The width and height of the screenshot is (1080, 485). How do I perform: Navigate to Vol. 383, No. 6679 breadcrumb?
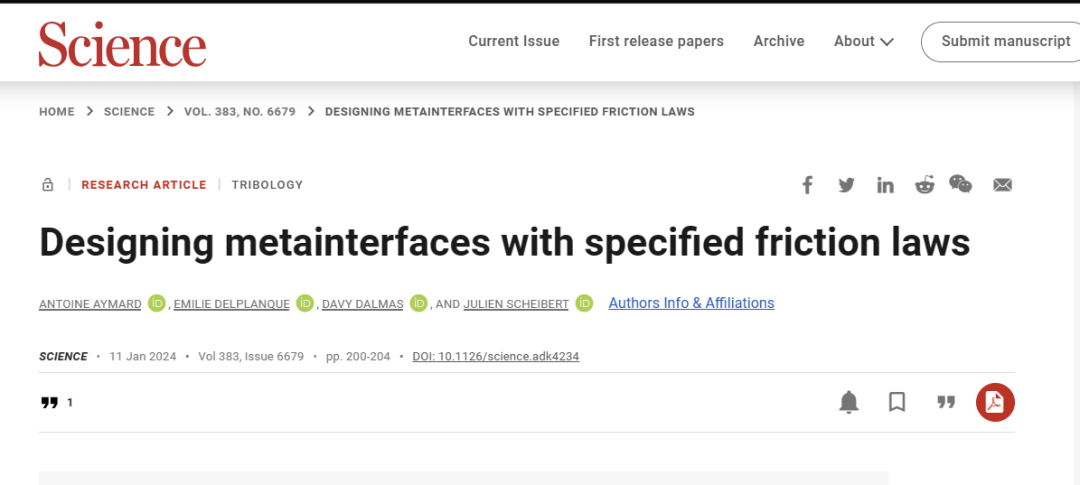[x=240, y=112]
